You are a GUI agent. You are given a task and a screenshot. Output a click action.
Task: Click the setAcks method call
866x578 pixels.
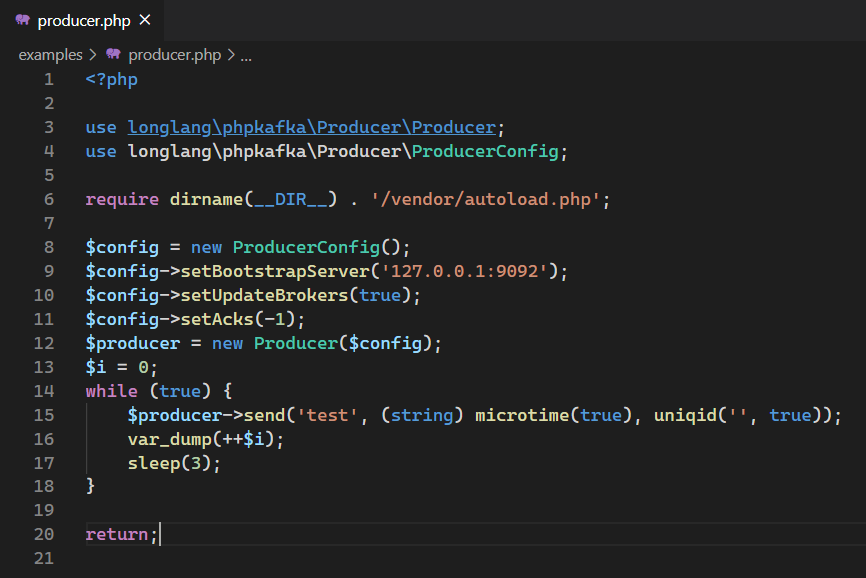pos(217,319)
